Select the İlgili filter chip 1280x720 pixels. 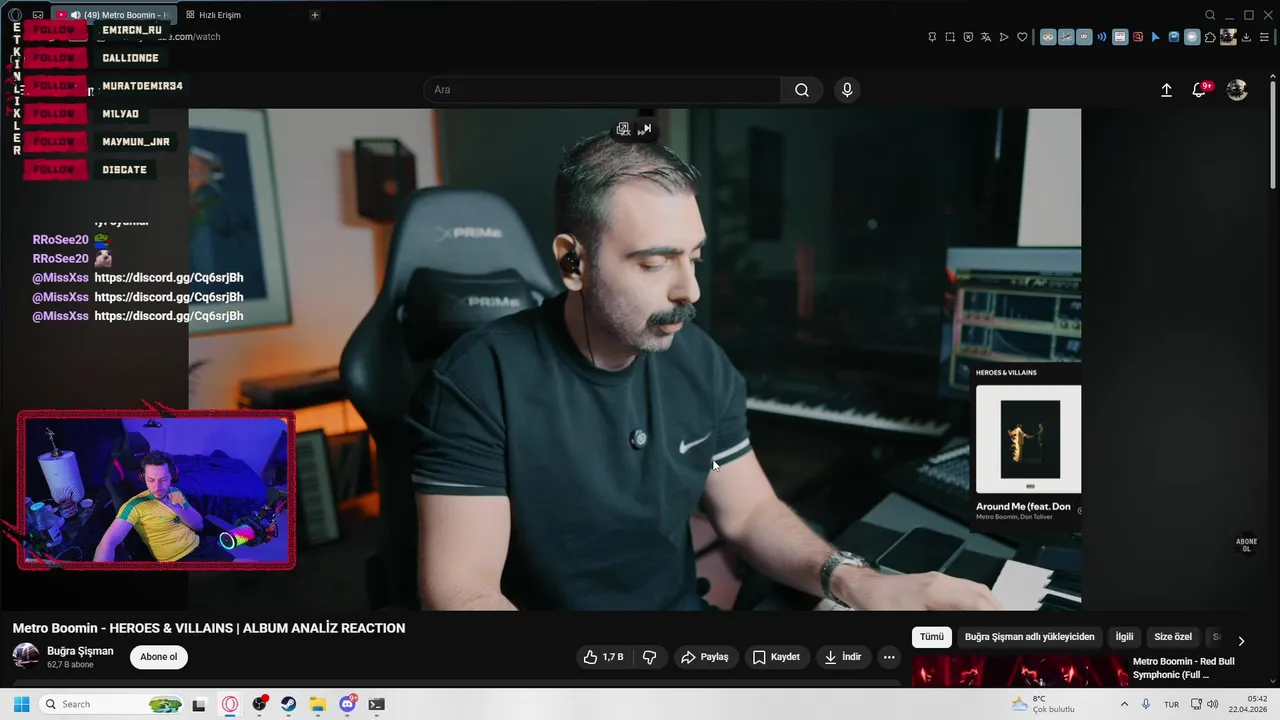(1125, 637)
